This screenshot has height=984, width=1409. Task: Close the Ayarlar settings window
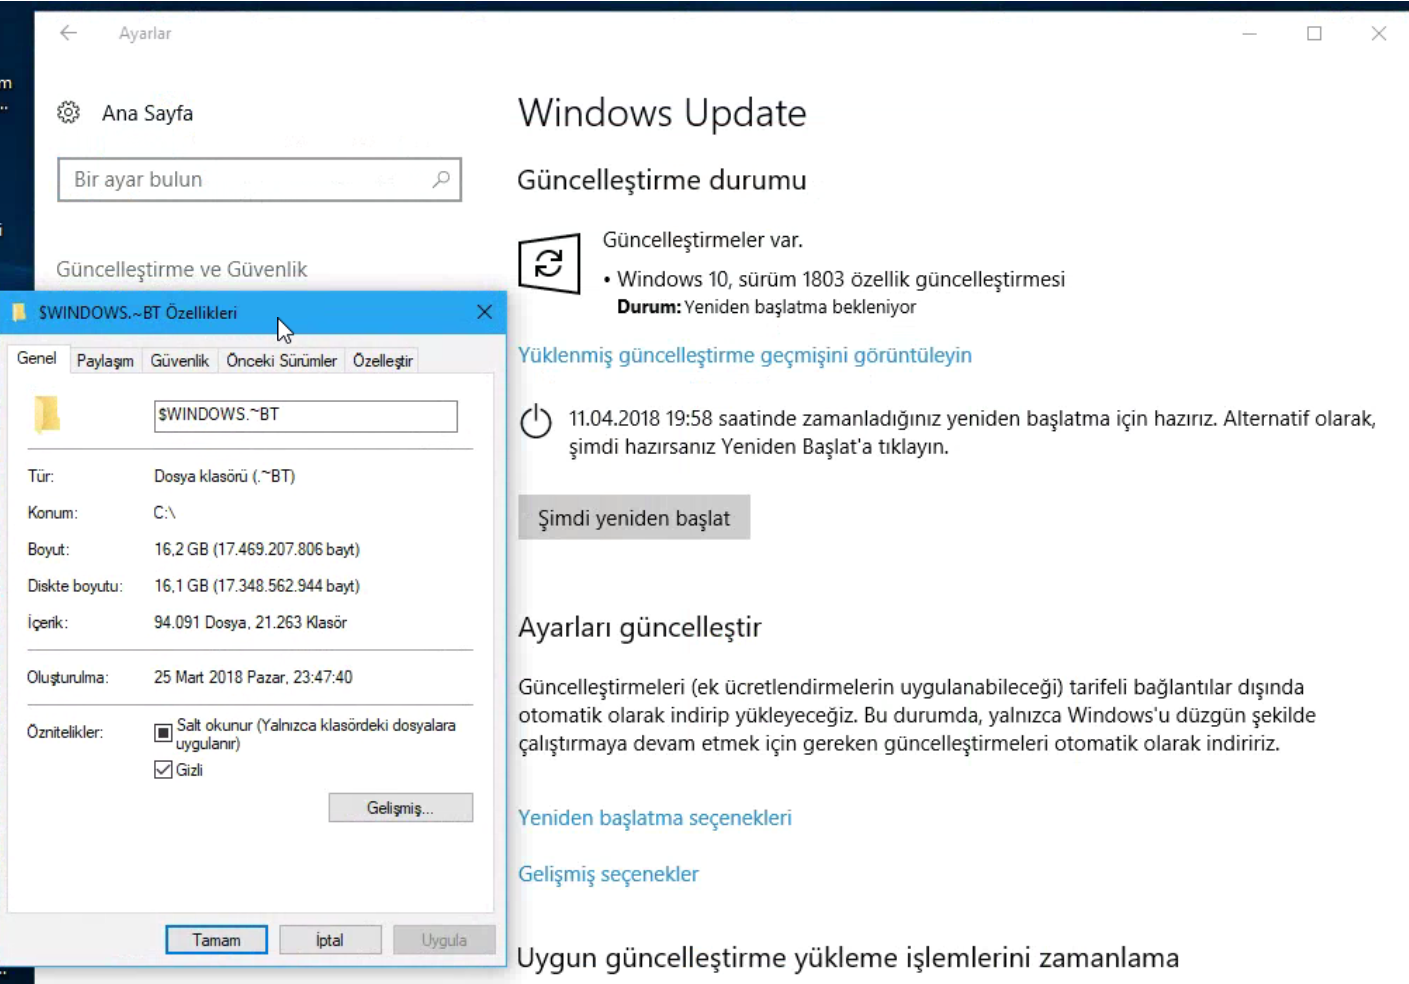[1379, 33]
